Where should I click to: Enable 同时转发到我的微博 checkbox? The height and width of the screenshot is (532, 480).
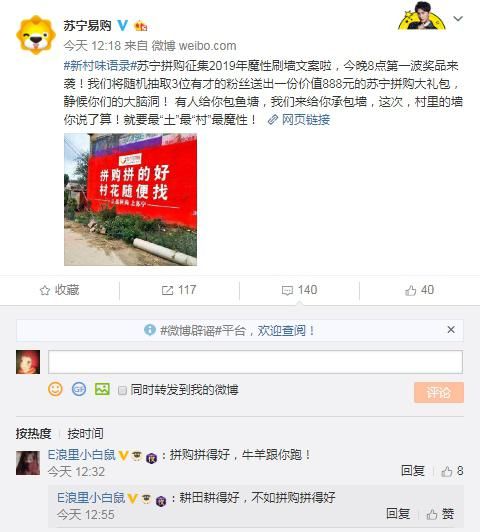(x=122, y=390)
